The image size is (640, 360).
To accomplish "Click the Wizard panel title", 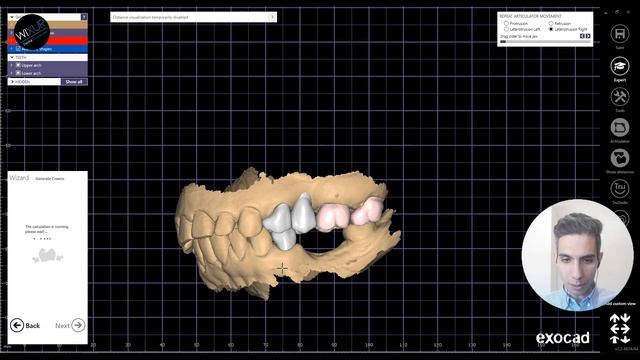I will pos(19,178).
